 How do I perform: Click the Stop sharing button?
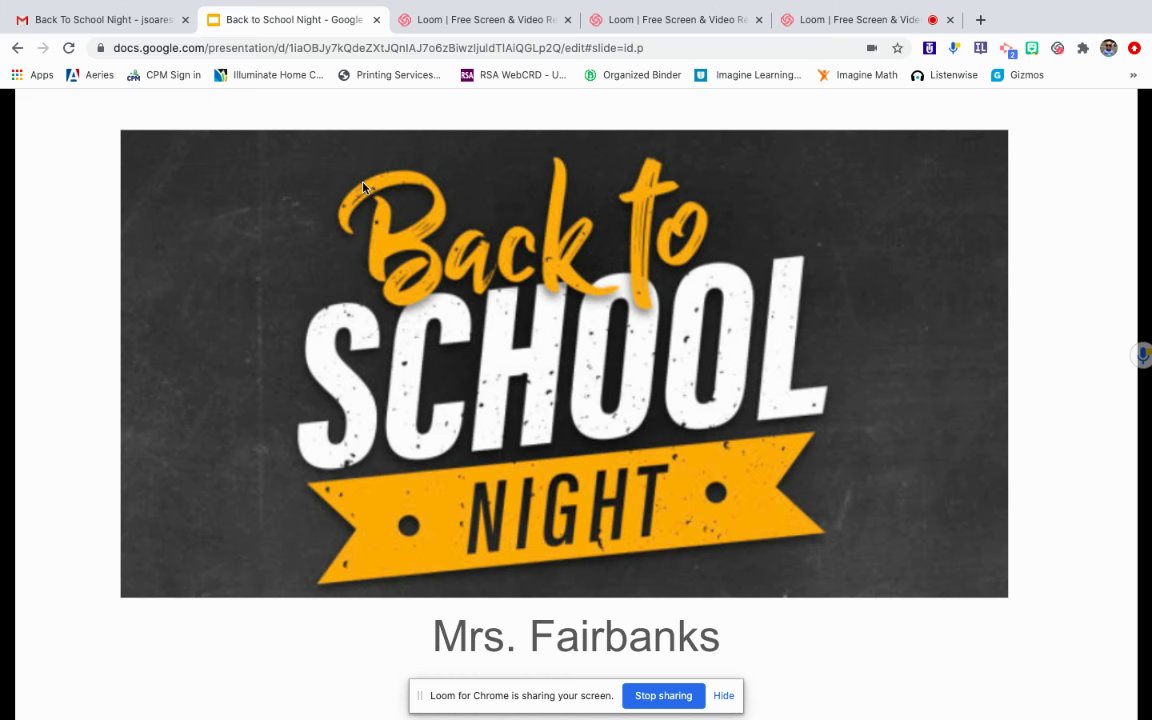point(663,696)
